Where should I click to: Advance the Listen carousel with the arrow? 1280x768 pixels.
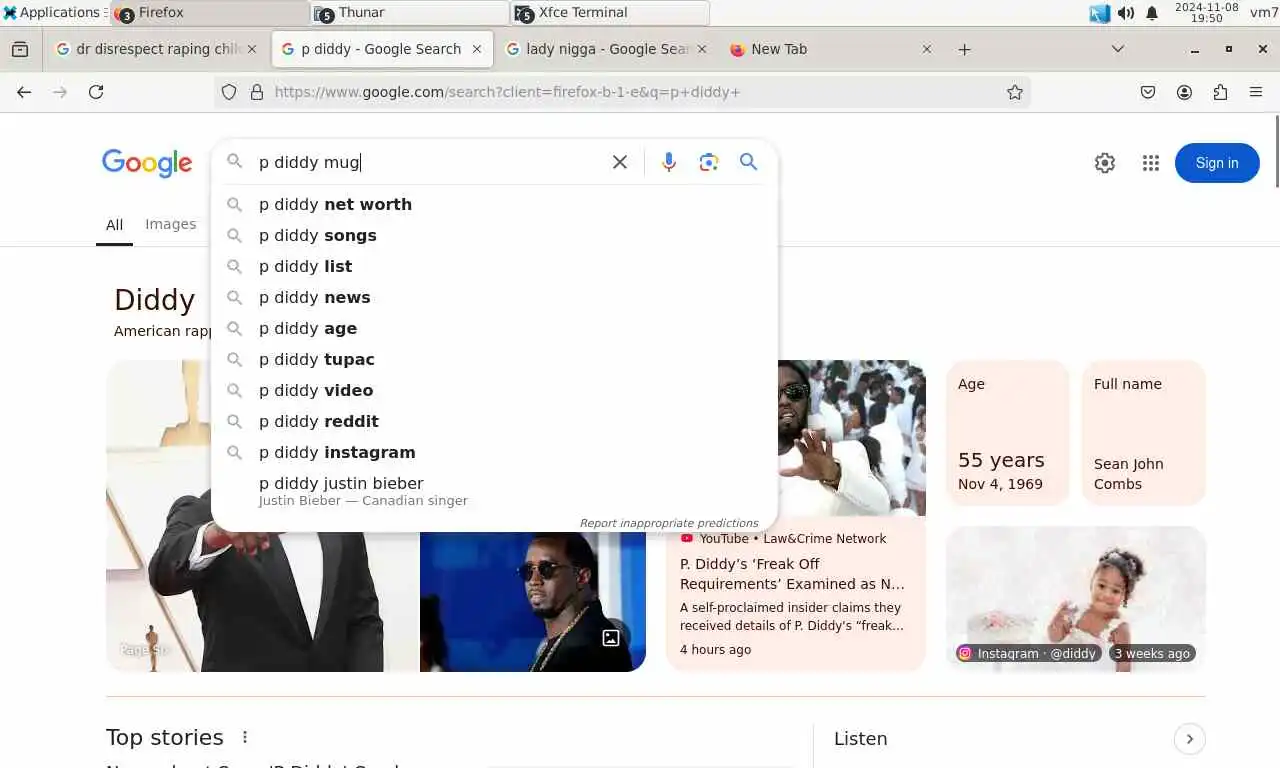point(1189,739)
